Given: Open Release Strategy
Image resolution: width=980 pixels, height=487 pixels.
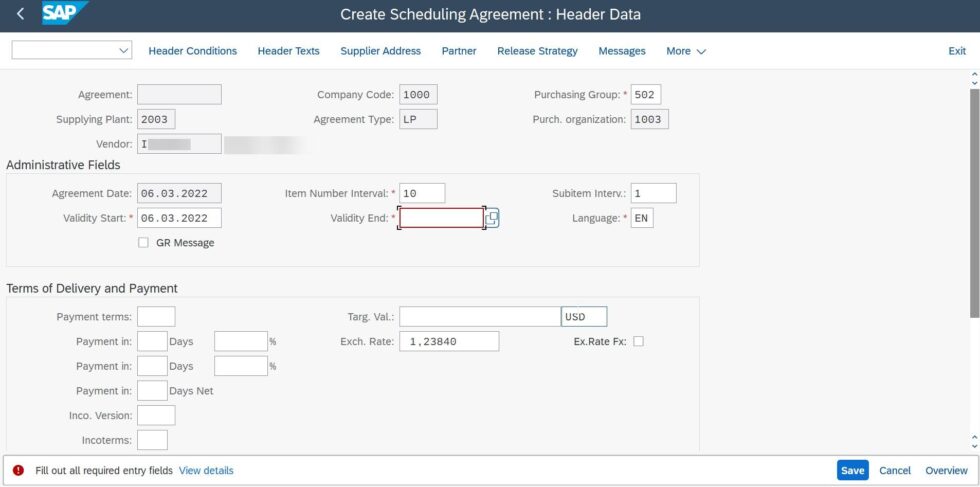Looking at the screenshot, I should pos(538,51).
